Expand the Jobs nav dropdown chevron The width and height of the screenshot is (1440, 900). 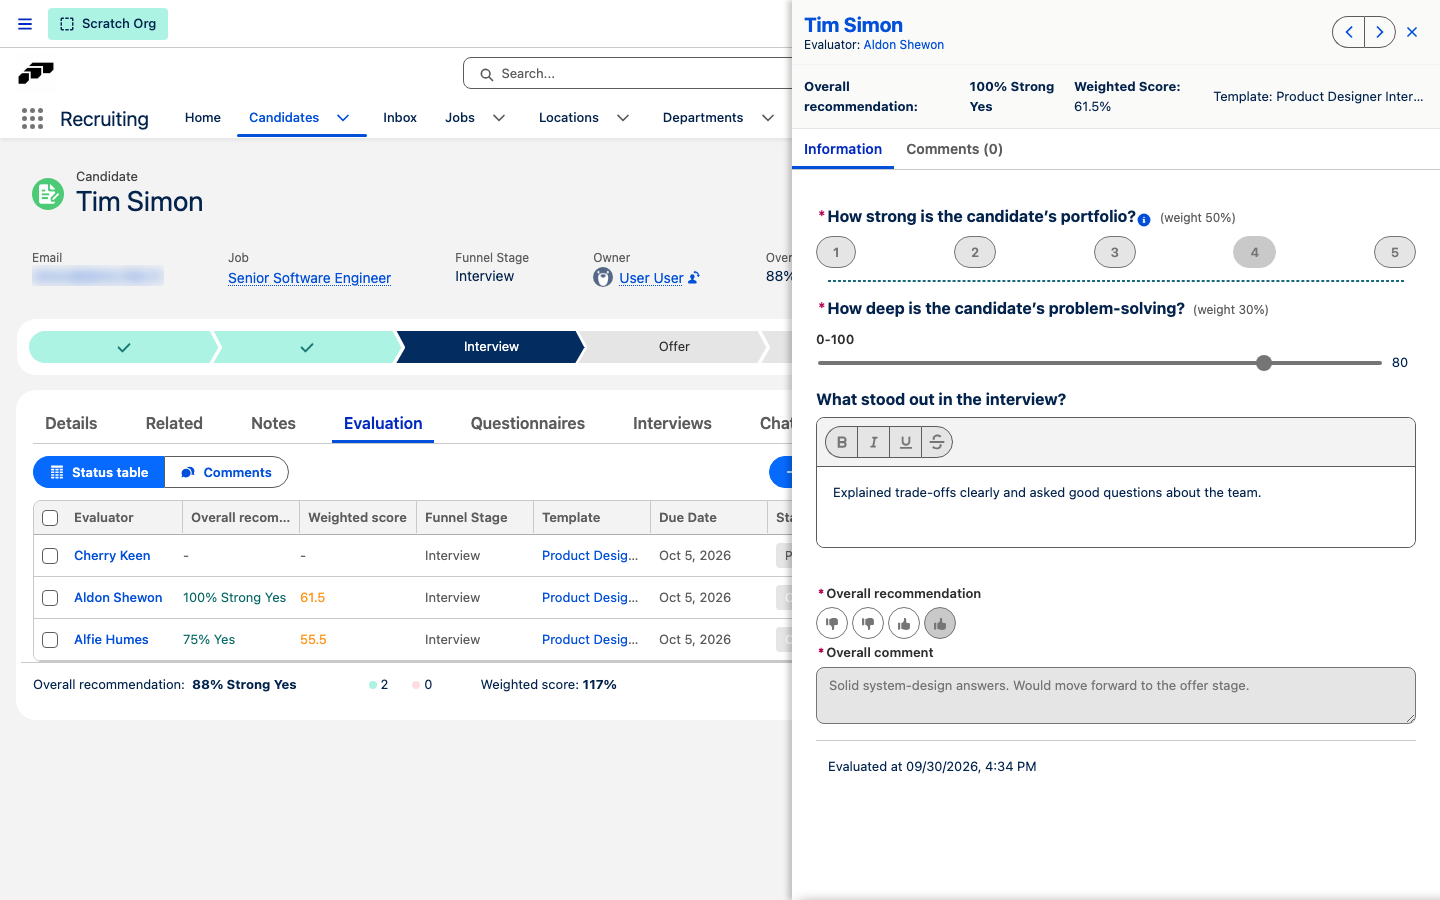pyautogui.click(x=499, y=118)
